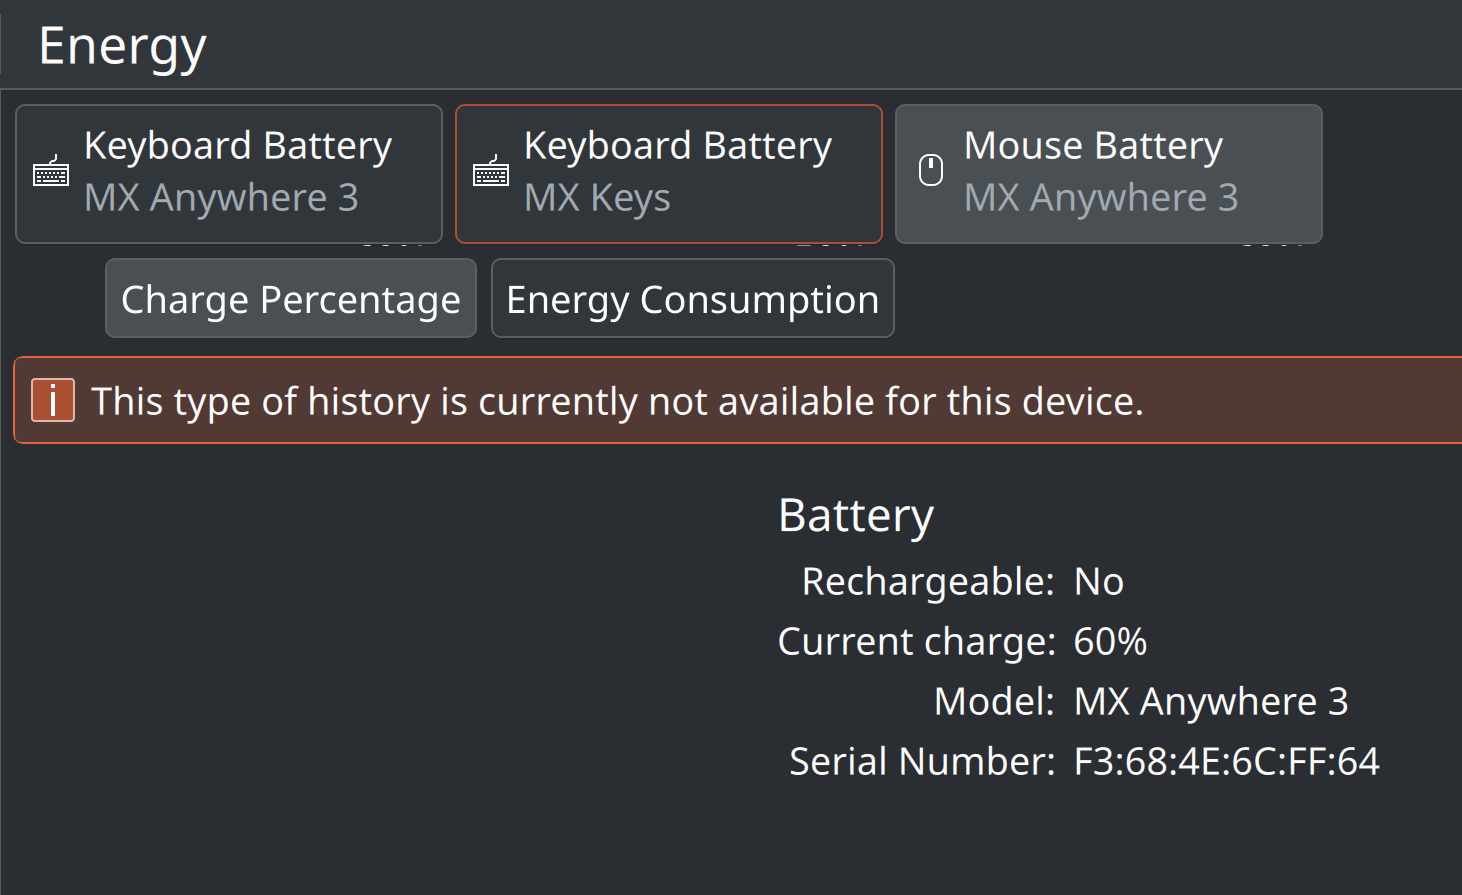This screenshot has width=1462, height=895.
Task: Click the serial number F3:68:4E:6C:FF:64
Action: tap(1227, 761)
